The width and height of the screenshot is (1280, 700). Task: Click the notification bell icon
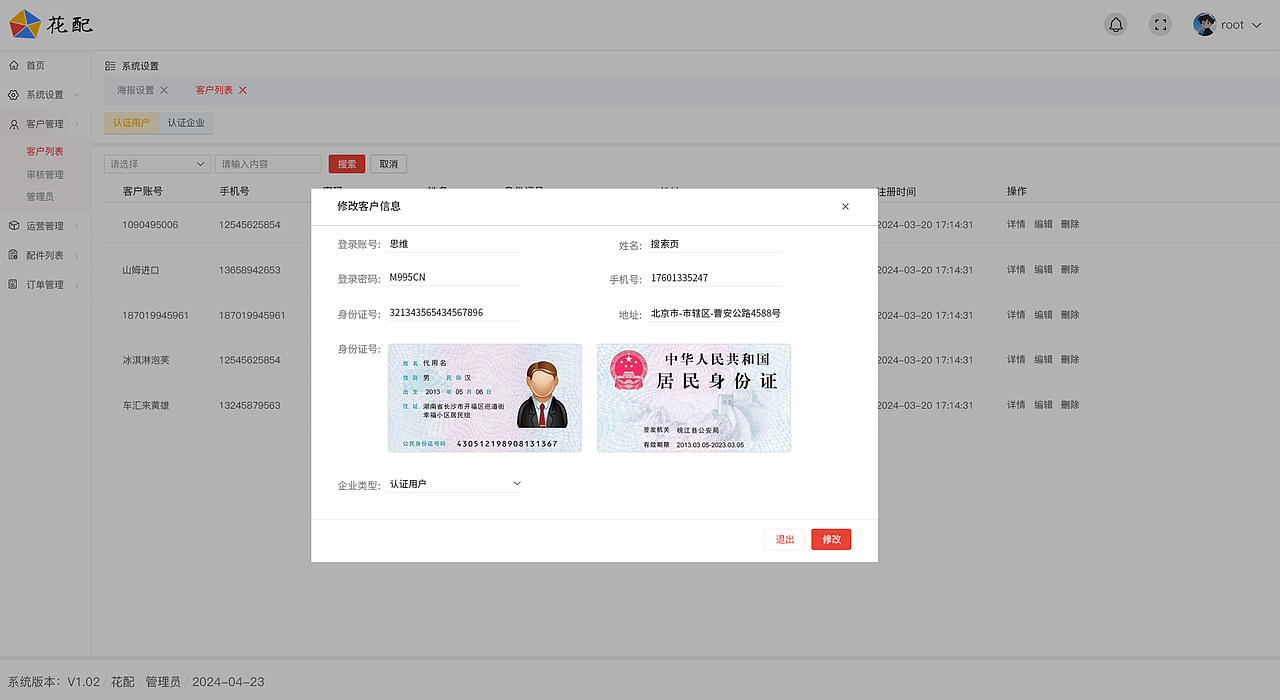[x=1115, y=25]
